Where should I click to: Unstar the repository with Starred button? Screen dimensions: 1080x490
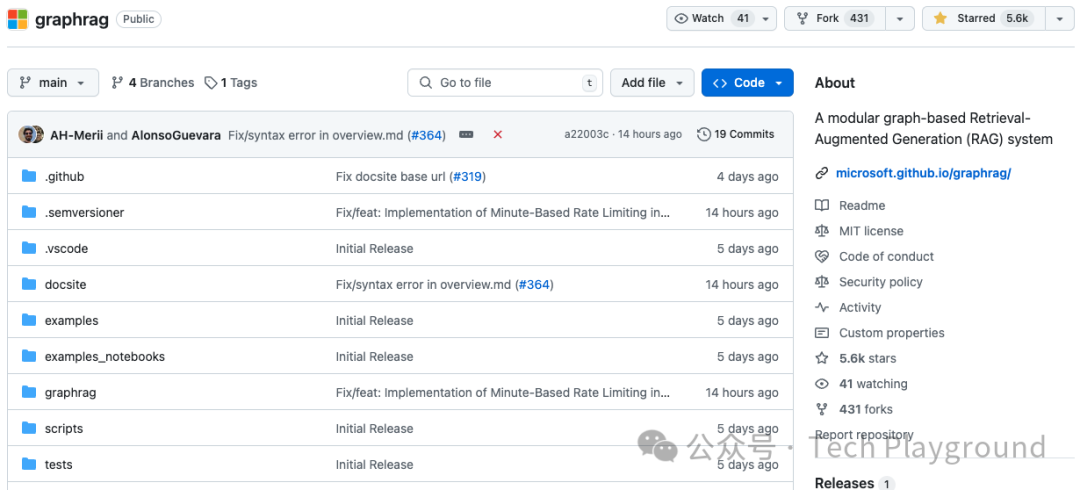984,19
